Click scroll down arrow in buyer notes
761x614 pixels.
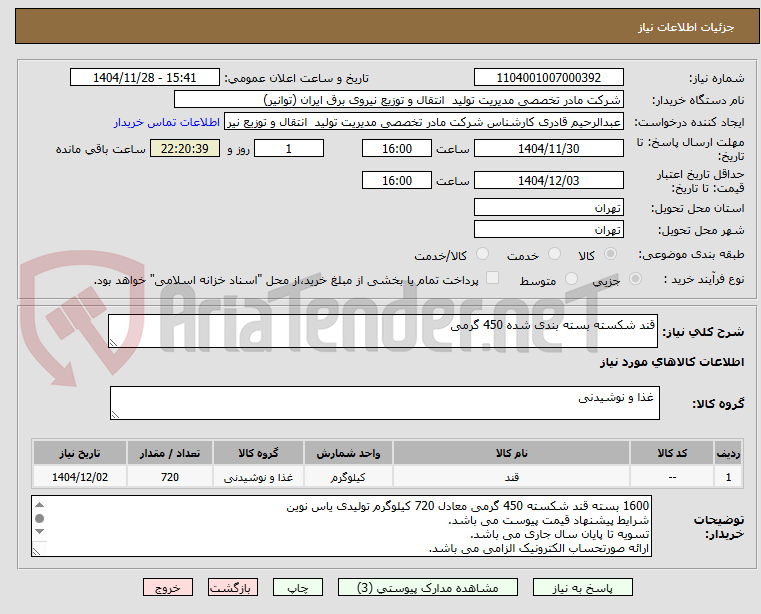pyautogui.click(x=40, y=531)
